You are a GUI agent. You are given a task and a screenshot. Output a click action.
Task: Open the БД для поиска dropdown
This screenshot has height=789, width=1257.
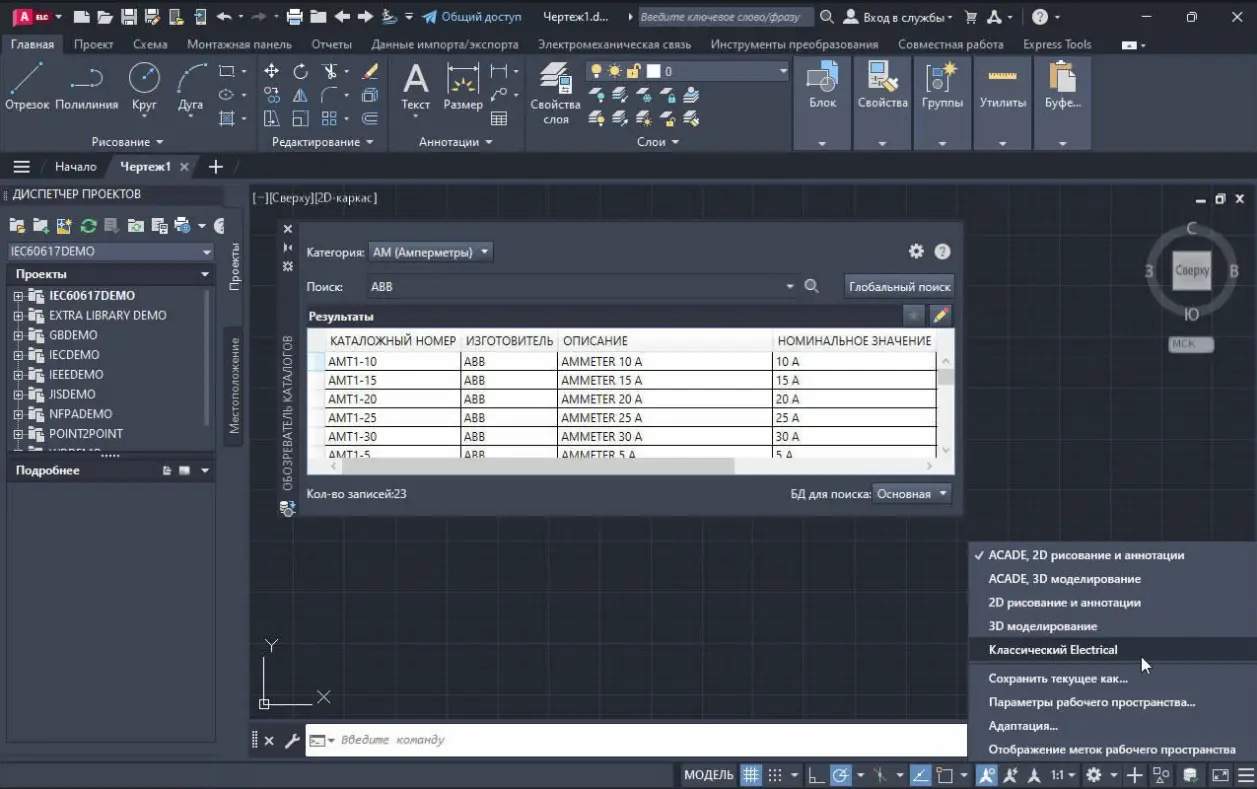coord(911,494)
